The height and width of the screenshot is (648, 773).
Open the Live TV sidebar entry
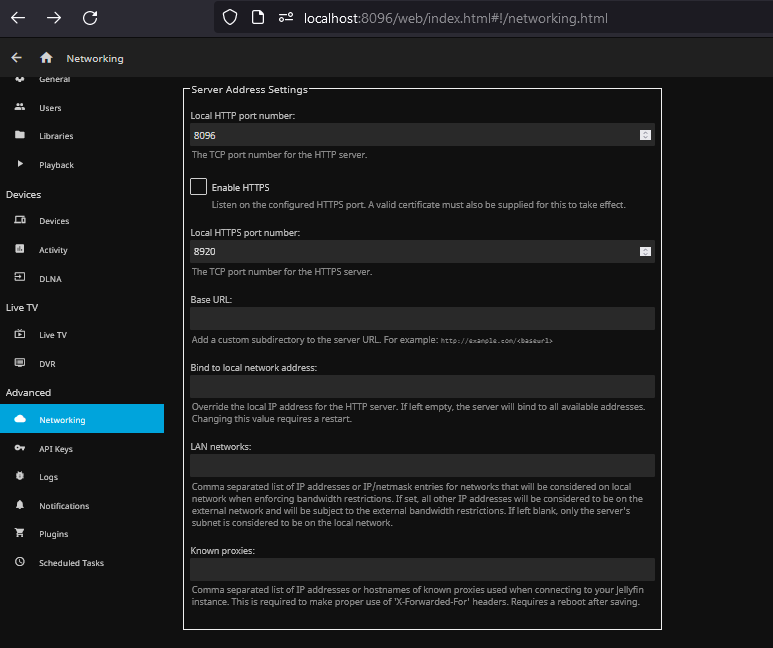(x=52, y=335)
